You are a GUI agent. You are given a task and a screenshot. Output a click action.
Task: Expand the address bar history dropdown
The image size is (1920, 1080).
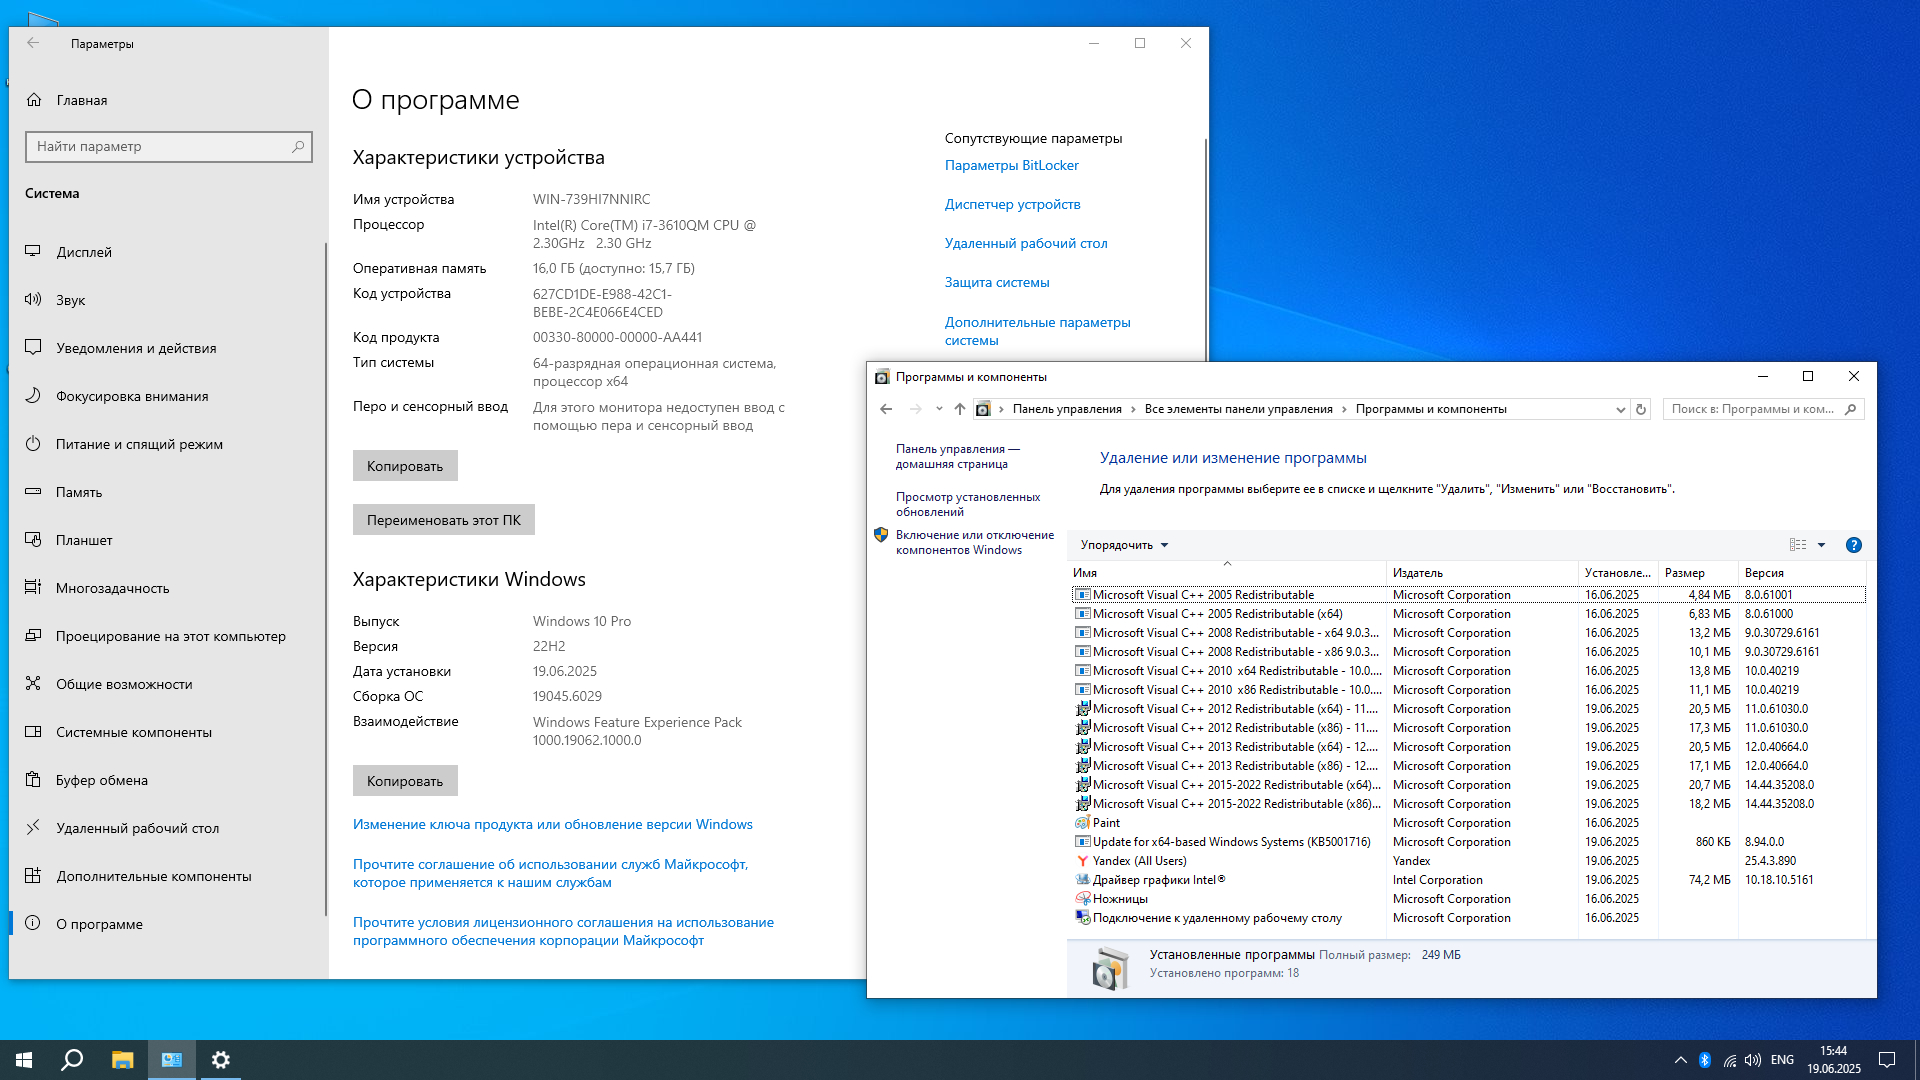coord(1620,409)
